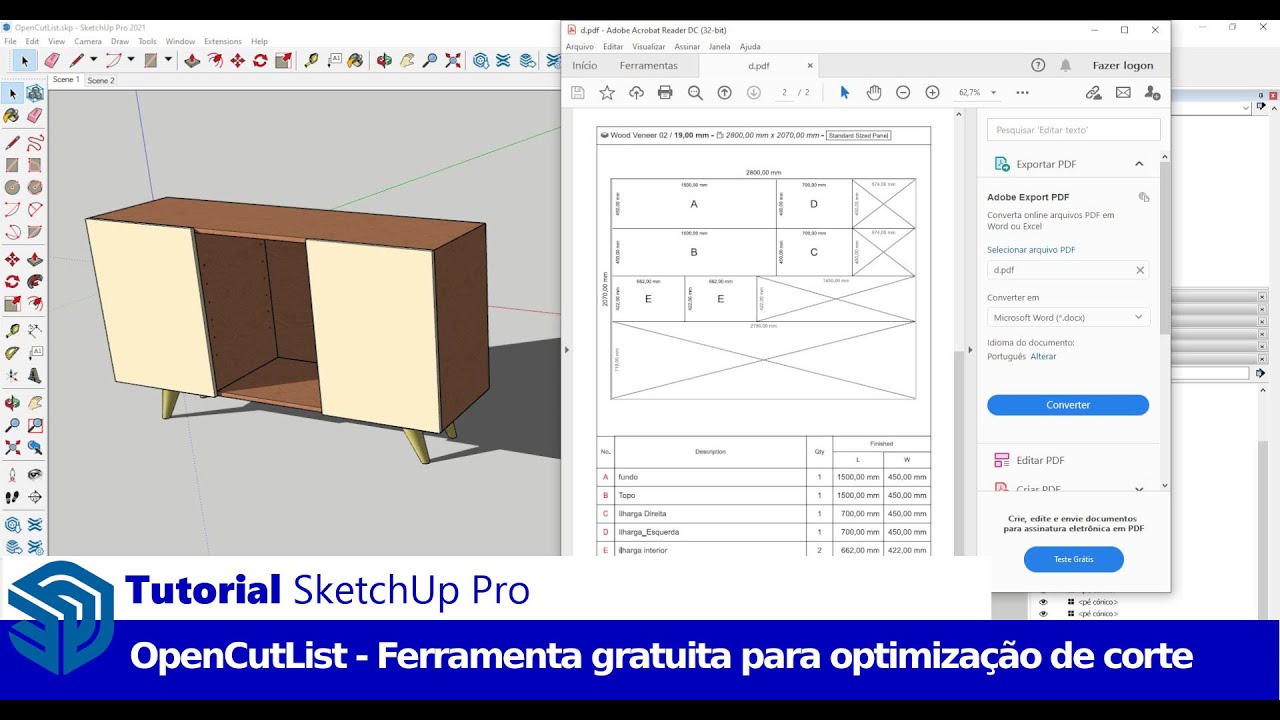The image size is (1280, 720).
Task: Open the Line tool dropdown arrow in SketchUp
Action: (x=93, y=61)
